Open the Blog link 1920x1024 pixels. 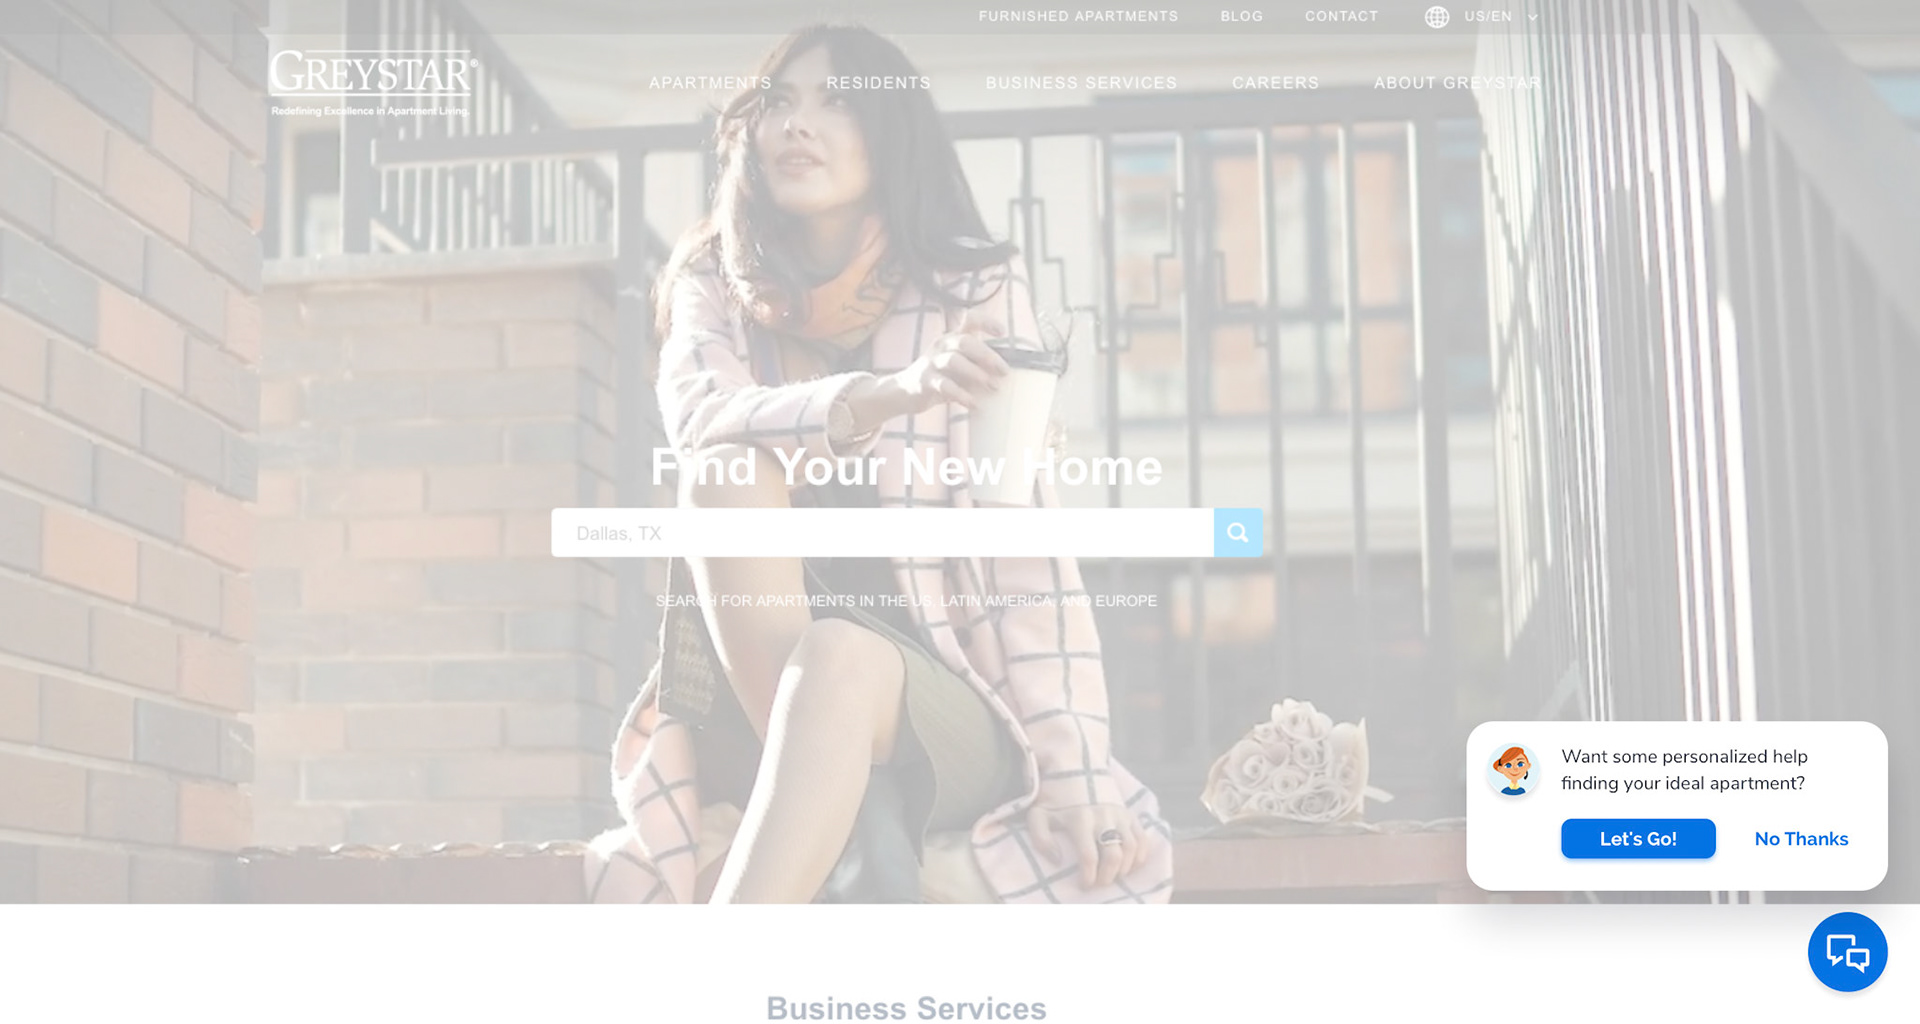tap(1241, 17)
